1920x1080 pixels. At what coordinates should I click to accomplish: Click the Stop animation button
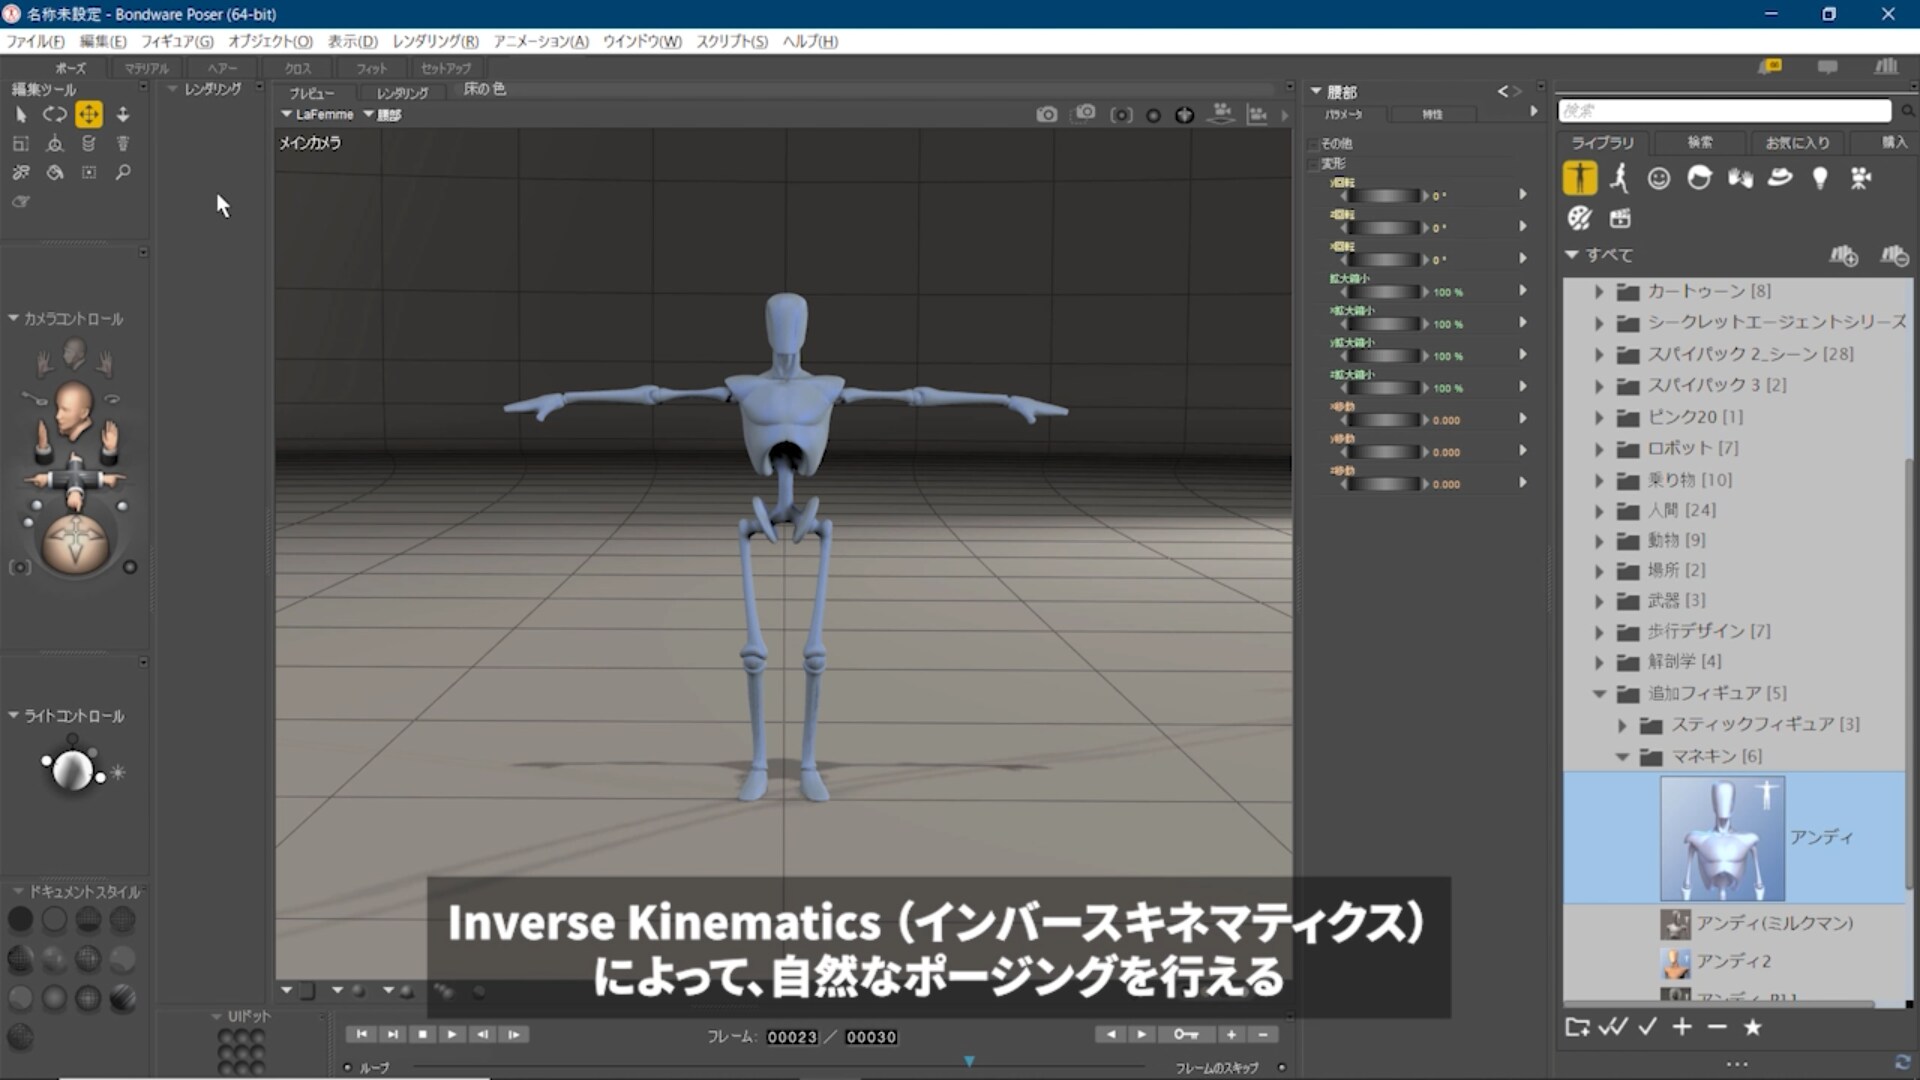tap(422, 1035)
